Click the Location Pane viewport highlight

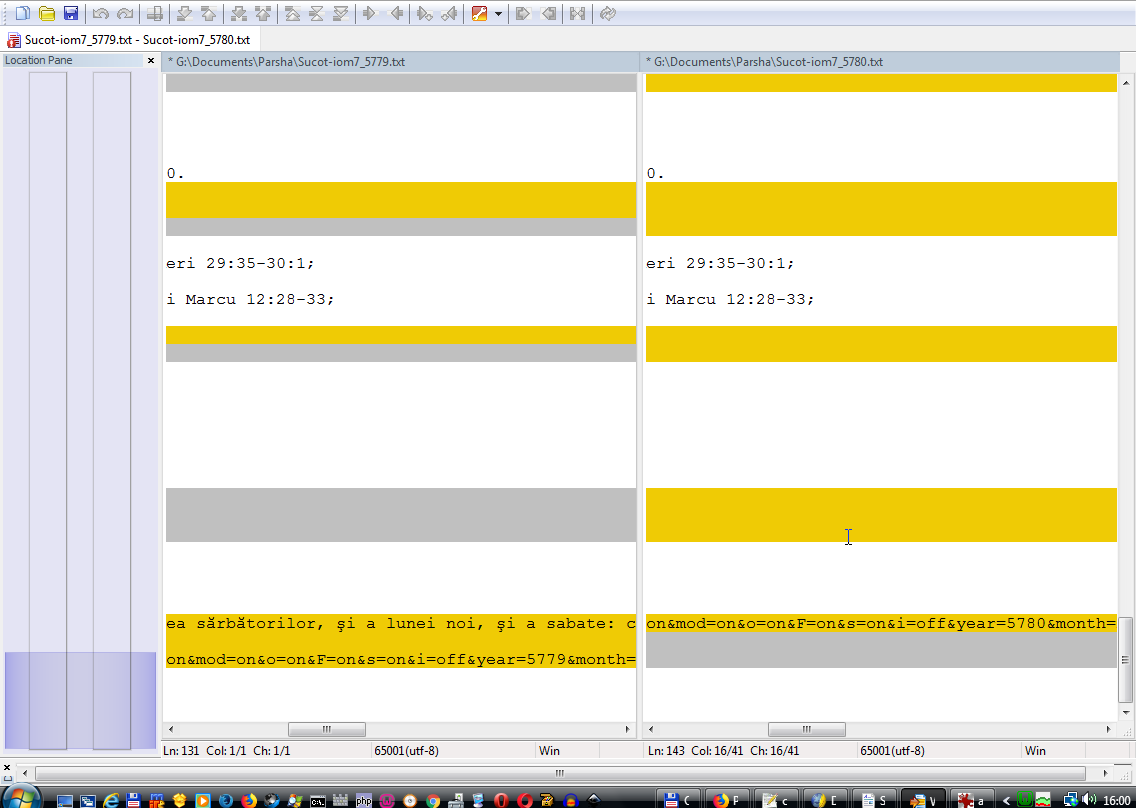pos(80,700)
